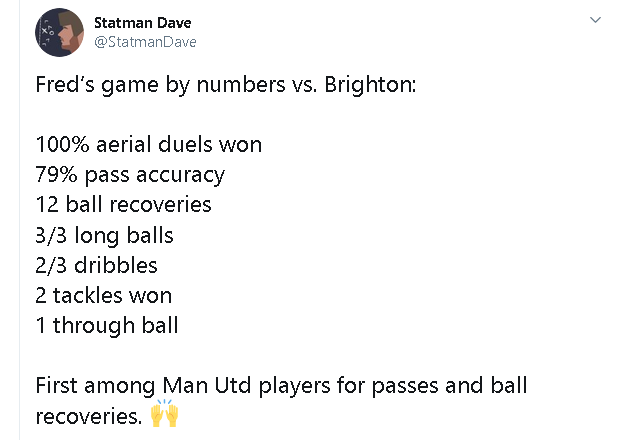The width and height of the screenshot is (618, 440).
Task: Visit the @StatmanDave handle link
Action: click(145, 42)
